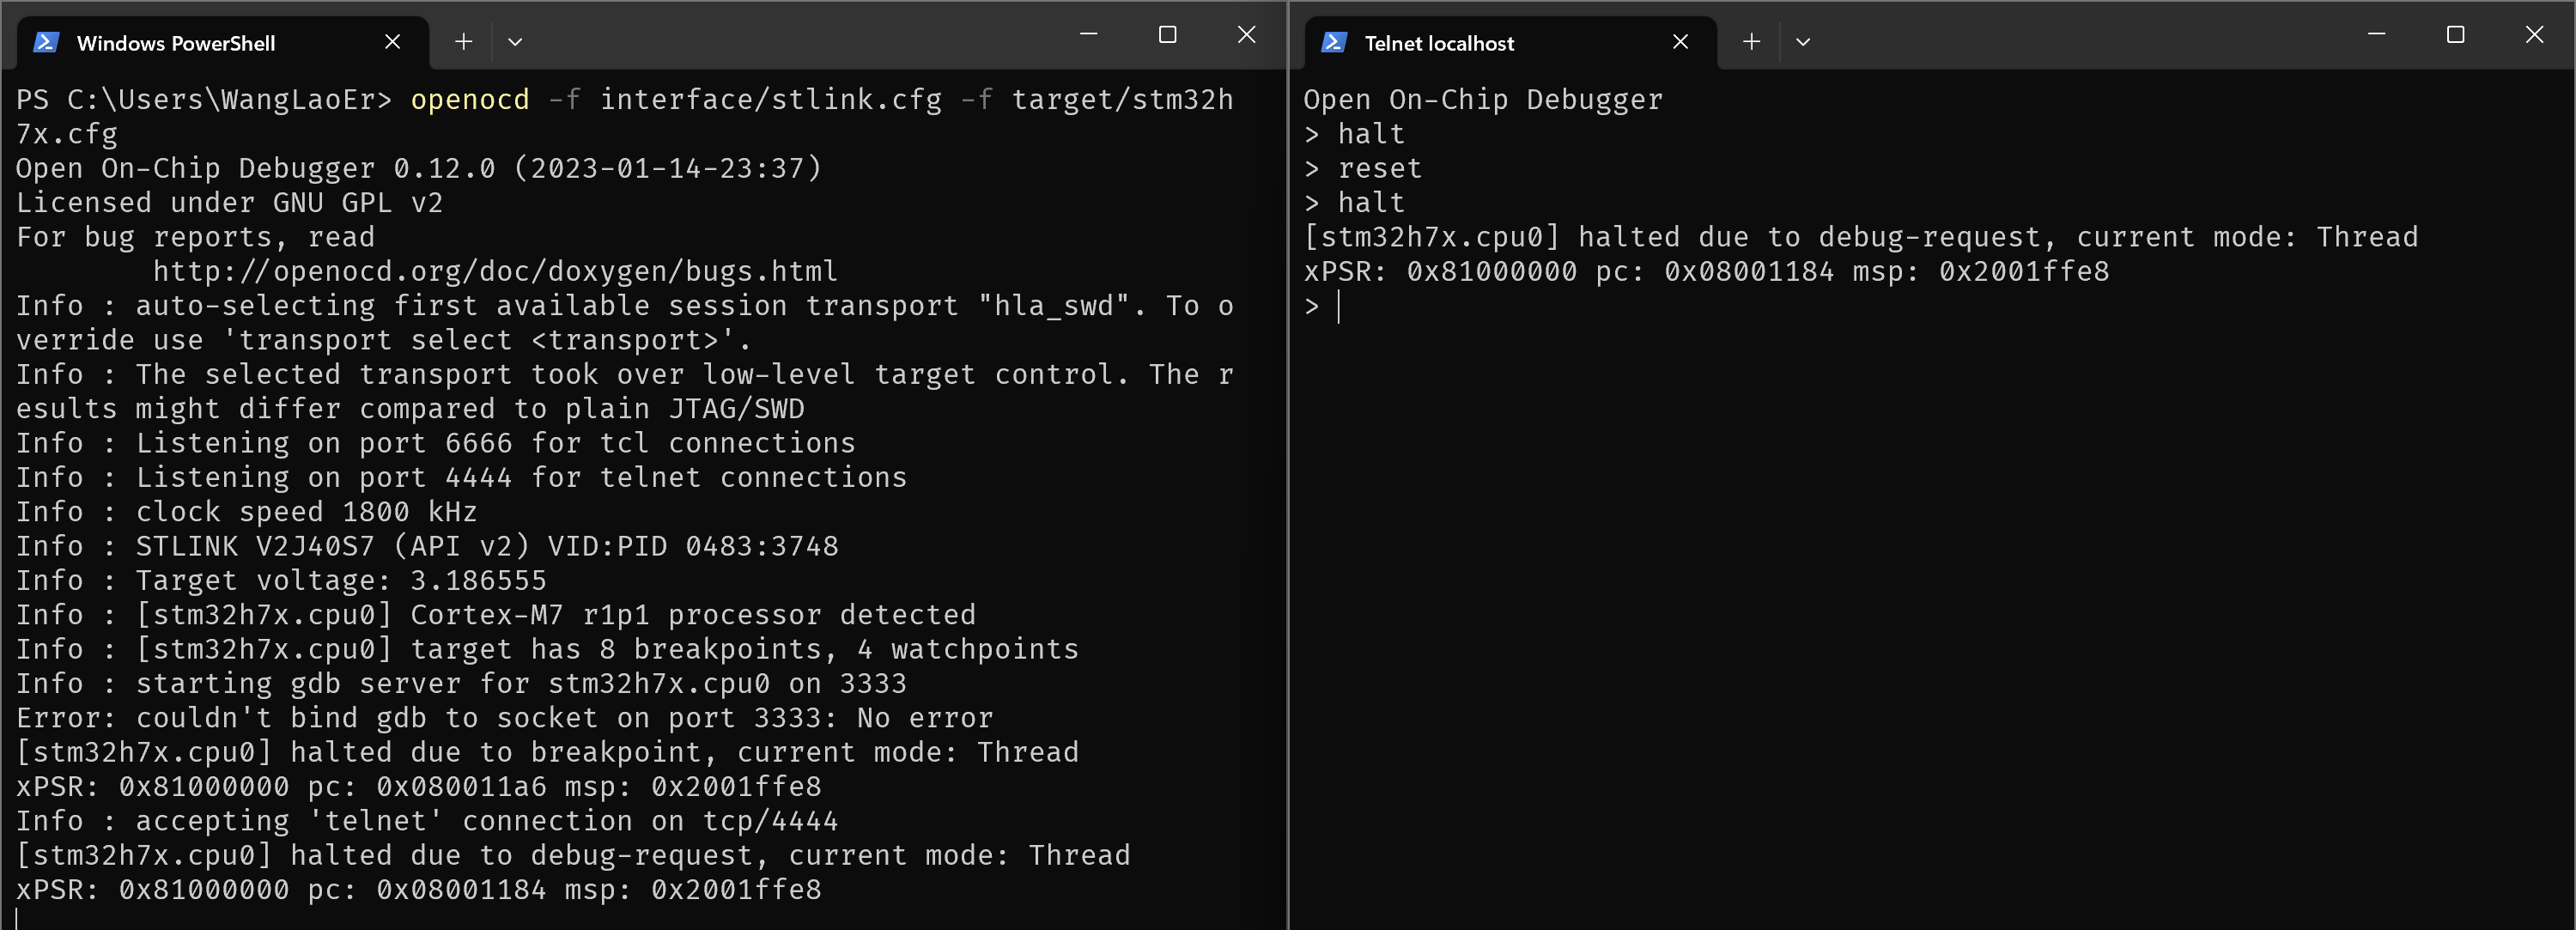Viewport: 2576px width, 930px height.
Task: Close the Windows PowerShell tab
Action: 392,42
